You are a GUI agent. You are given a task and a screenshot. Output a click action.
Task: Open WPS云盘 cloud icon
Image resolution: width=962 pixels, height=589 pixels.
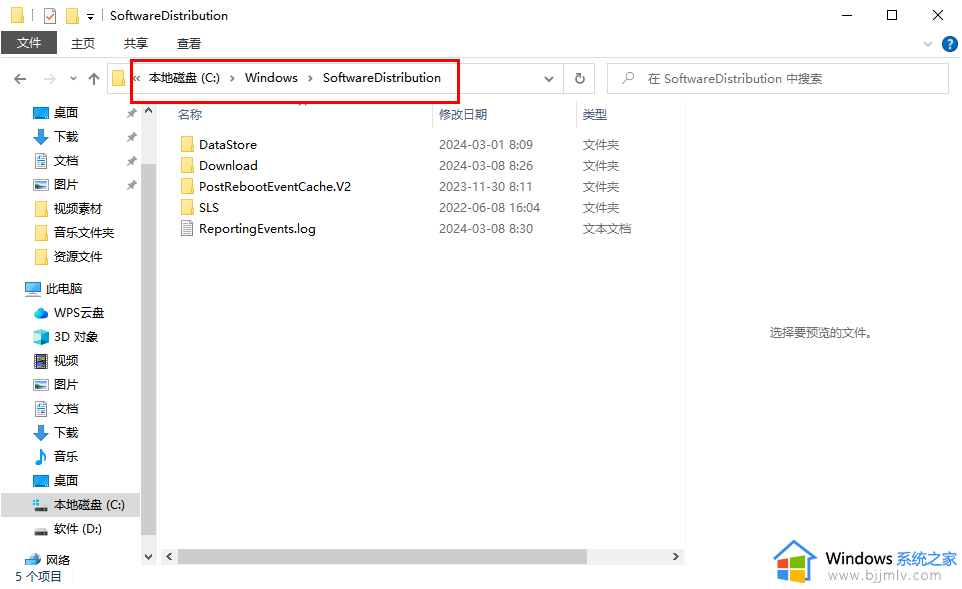[x=41, y=313]
